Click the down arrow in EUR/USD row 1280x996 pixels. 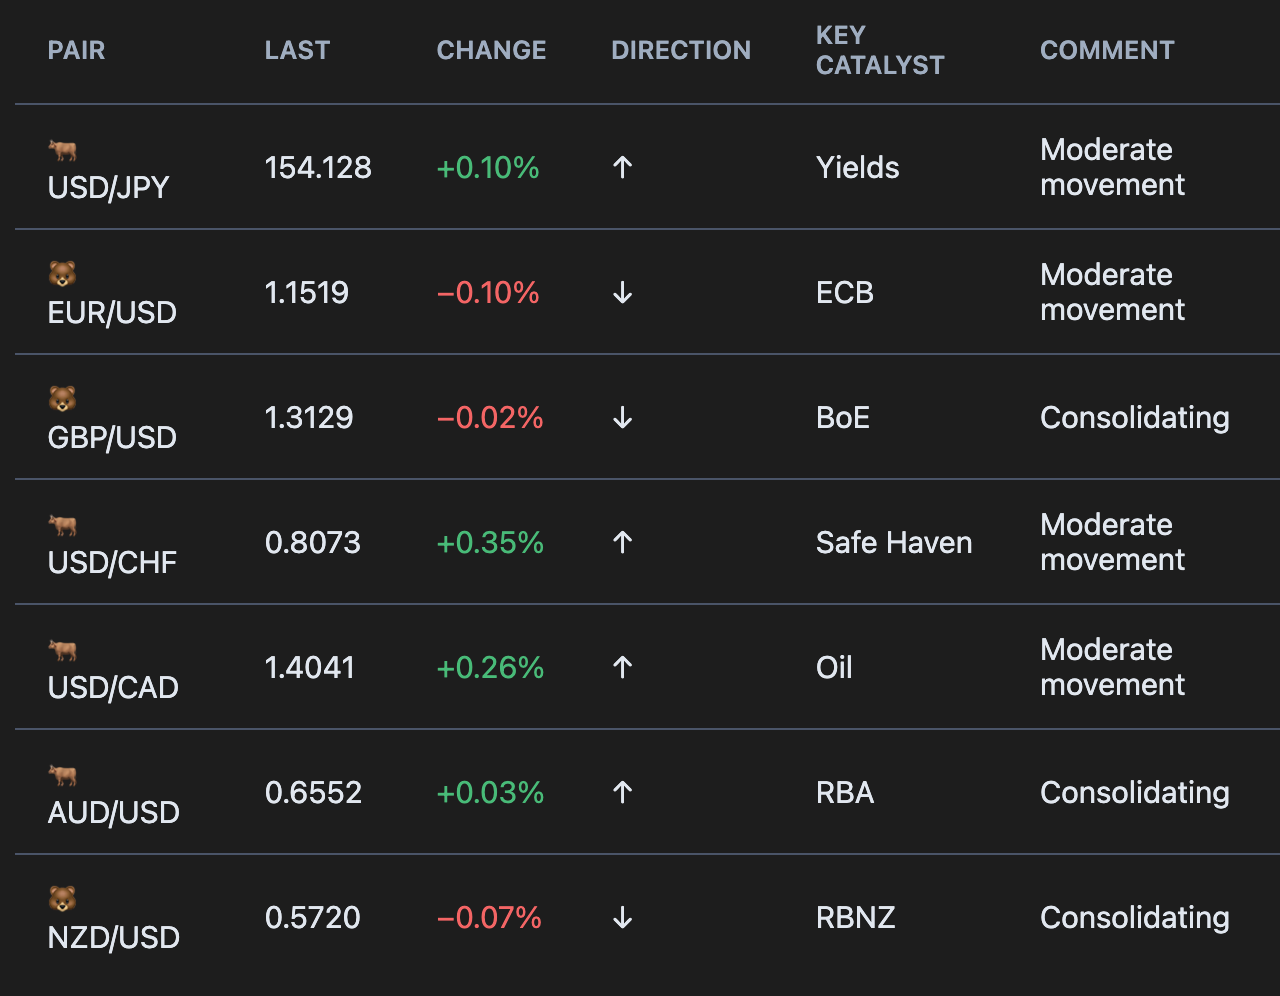(x=622, y=292)
